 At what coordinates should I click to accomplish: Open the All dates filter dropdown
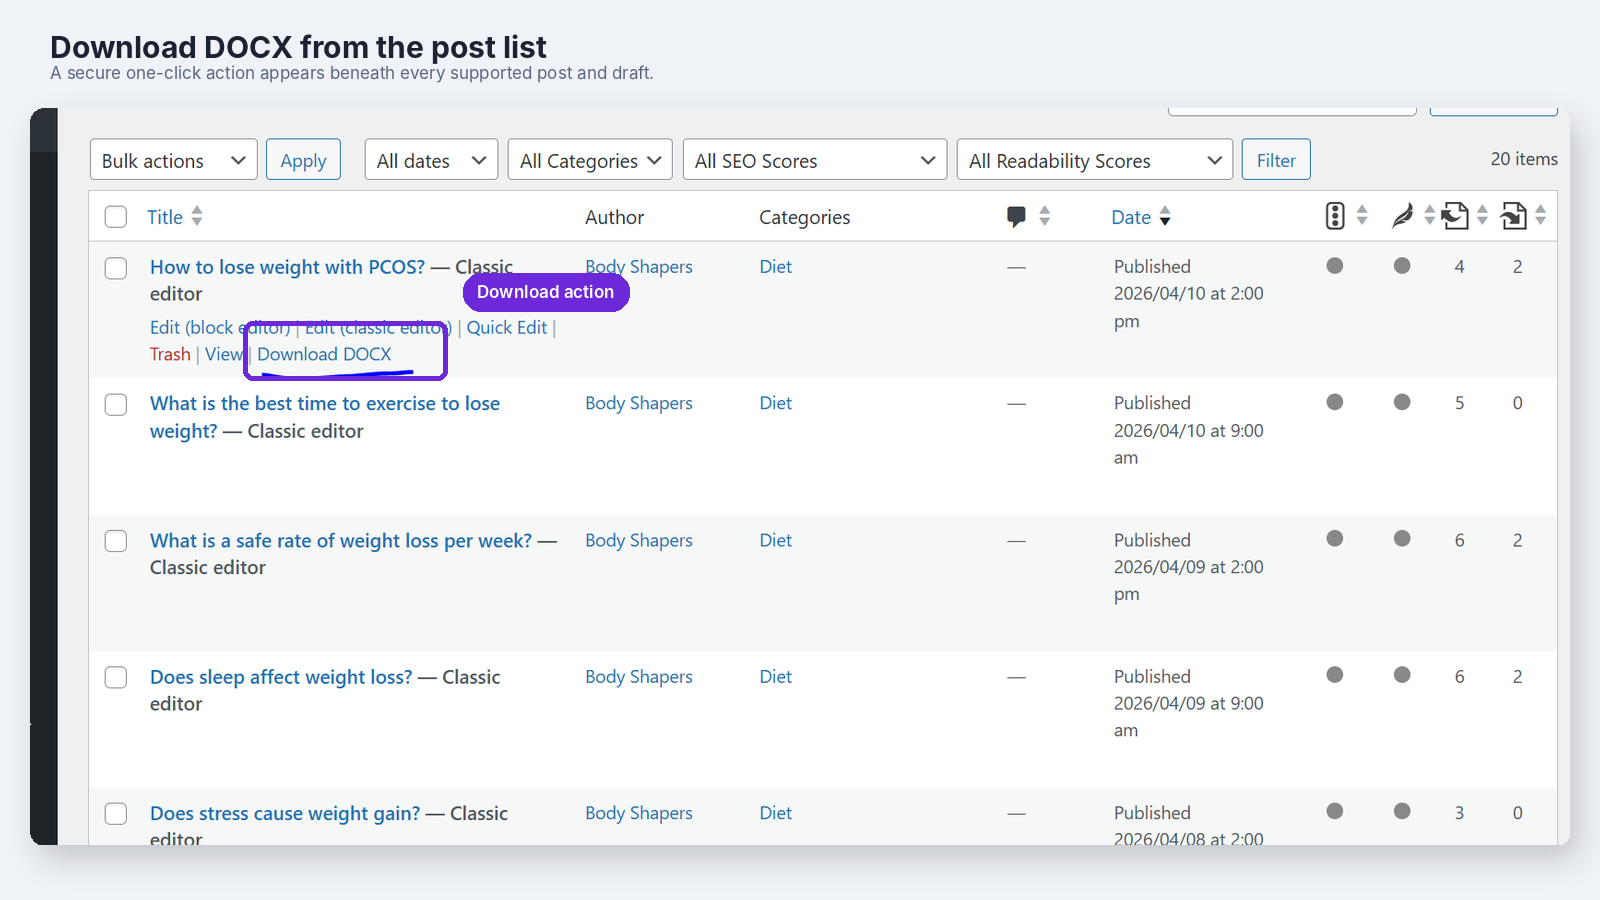431,160
